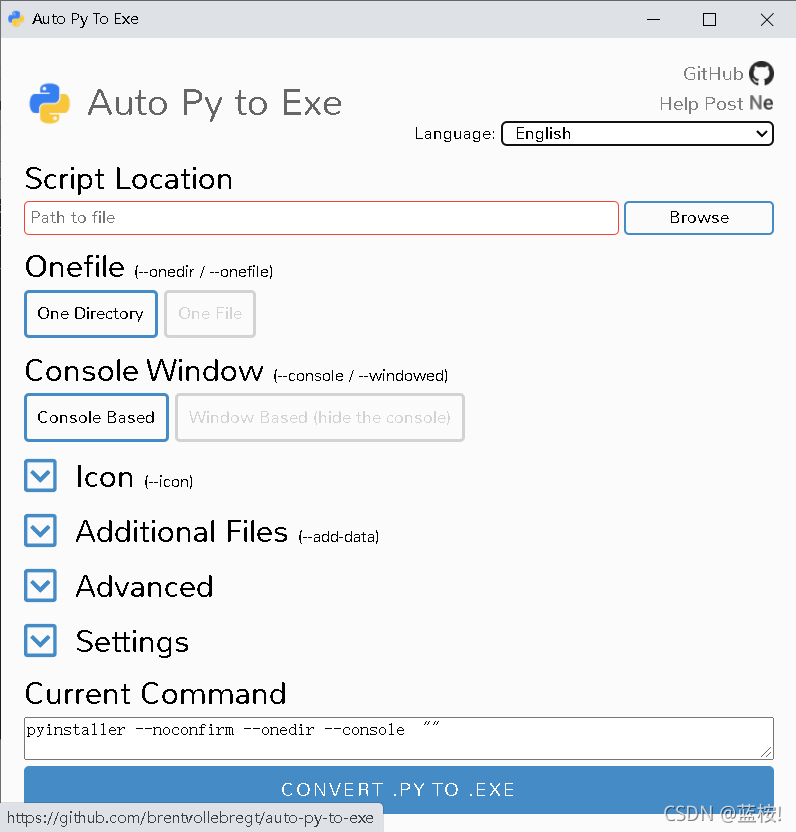Click the Current Command heading
The image size is (796, 832).
(155, 694)
